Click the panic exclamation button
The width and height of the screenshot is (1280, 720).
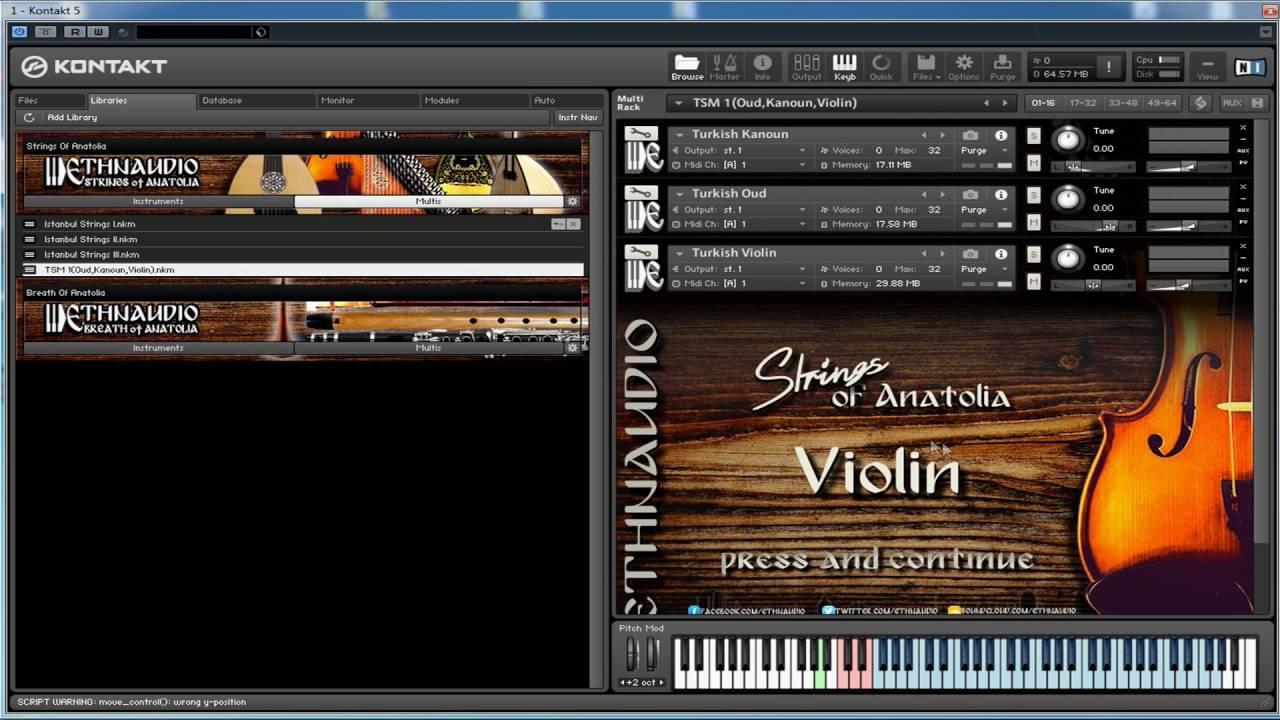pyautogui.click(x=1108, y=67)
